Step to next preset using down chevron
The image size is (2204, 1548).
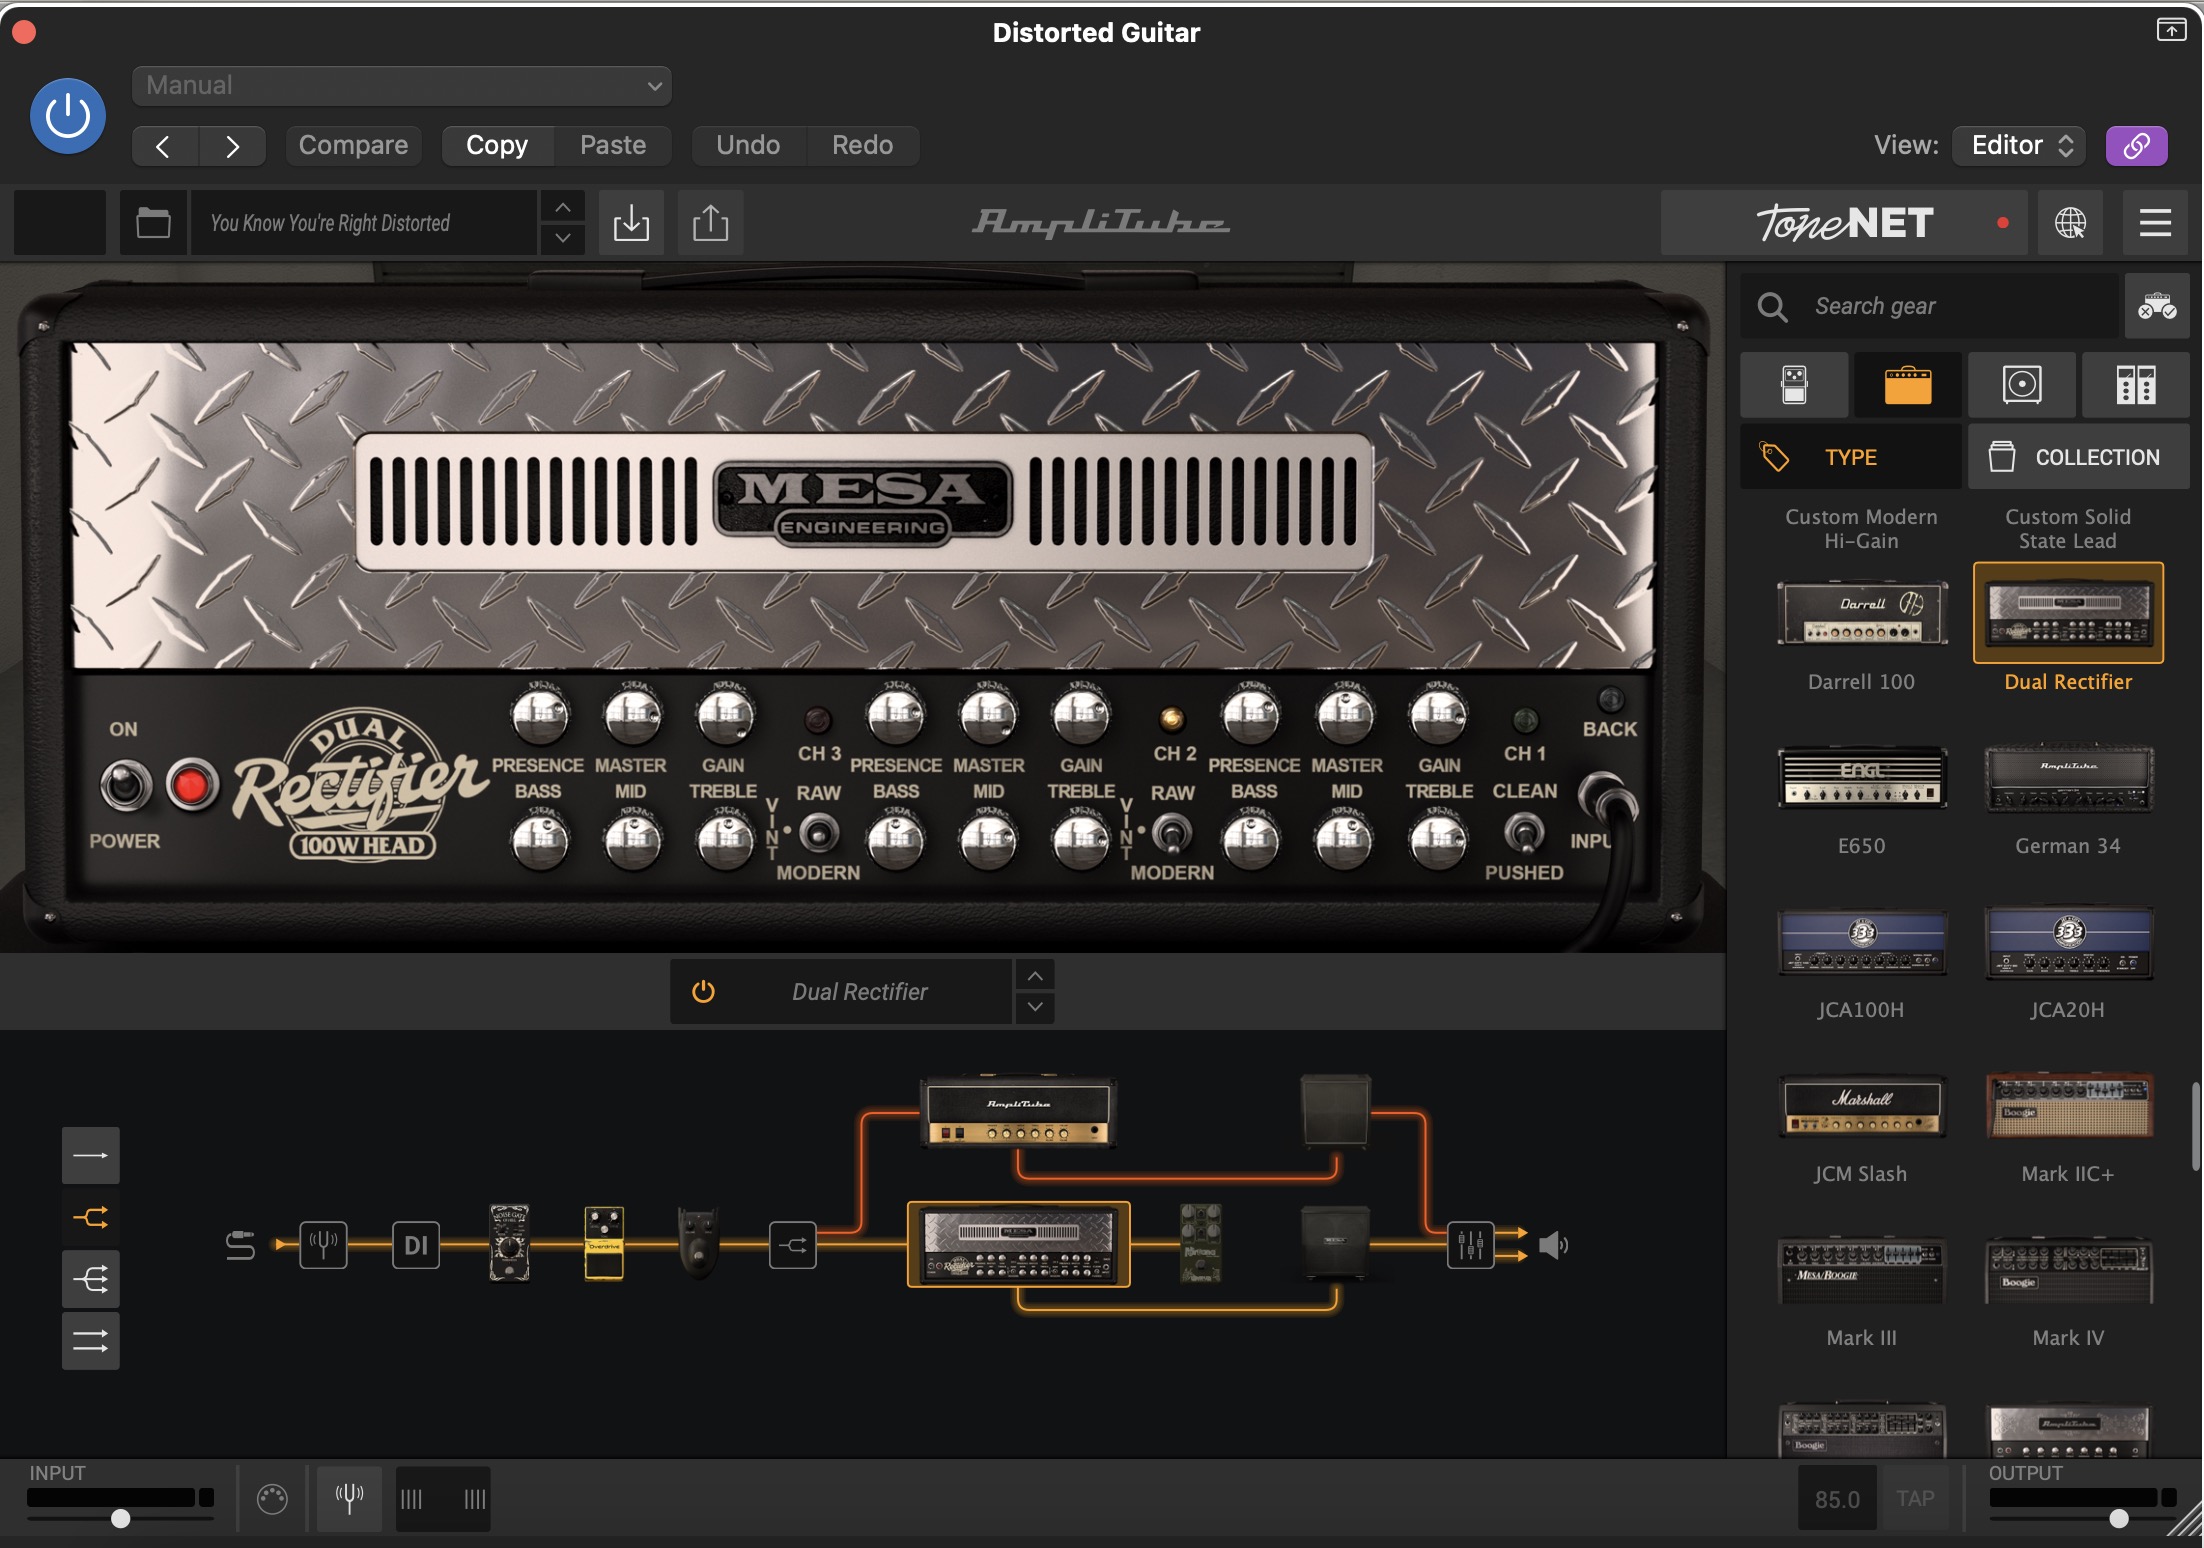(x=563, y=238)
